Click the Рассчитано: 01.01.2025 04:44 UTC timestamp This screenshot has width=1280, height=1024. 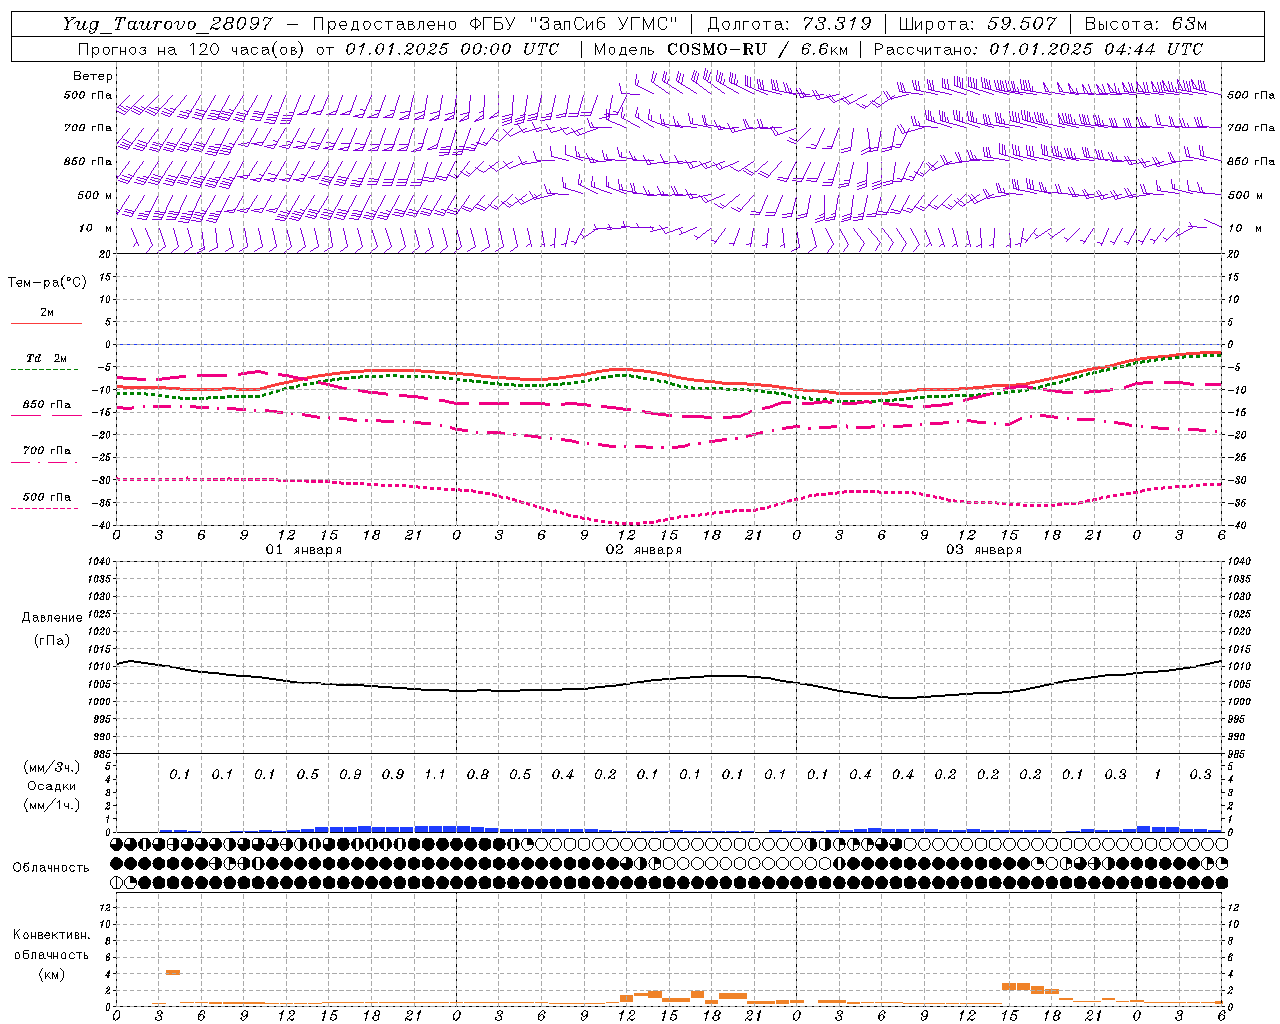1038,49
